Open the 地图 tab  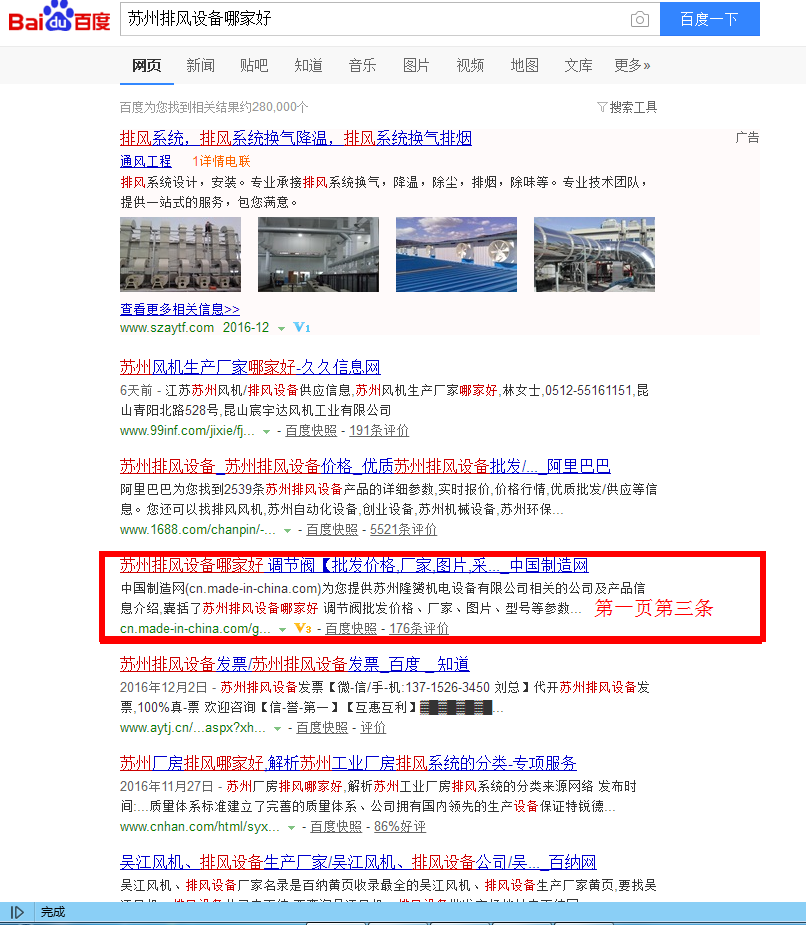click(x=525, y=65)
